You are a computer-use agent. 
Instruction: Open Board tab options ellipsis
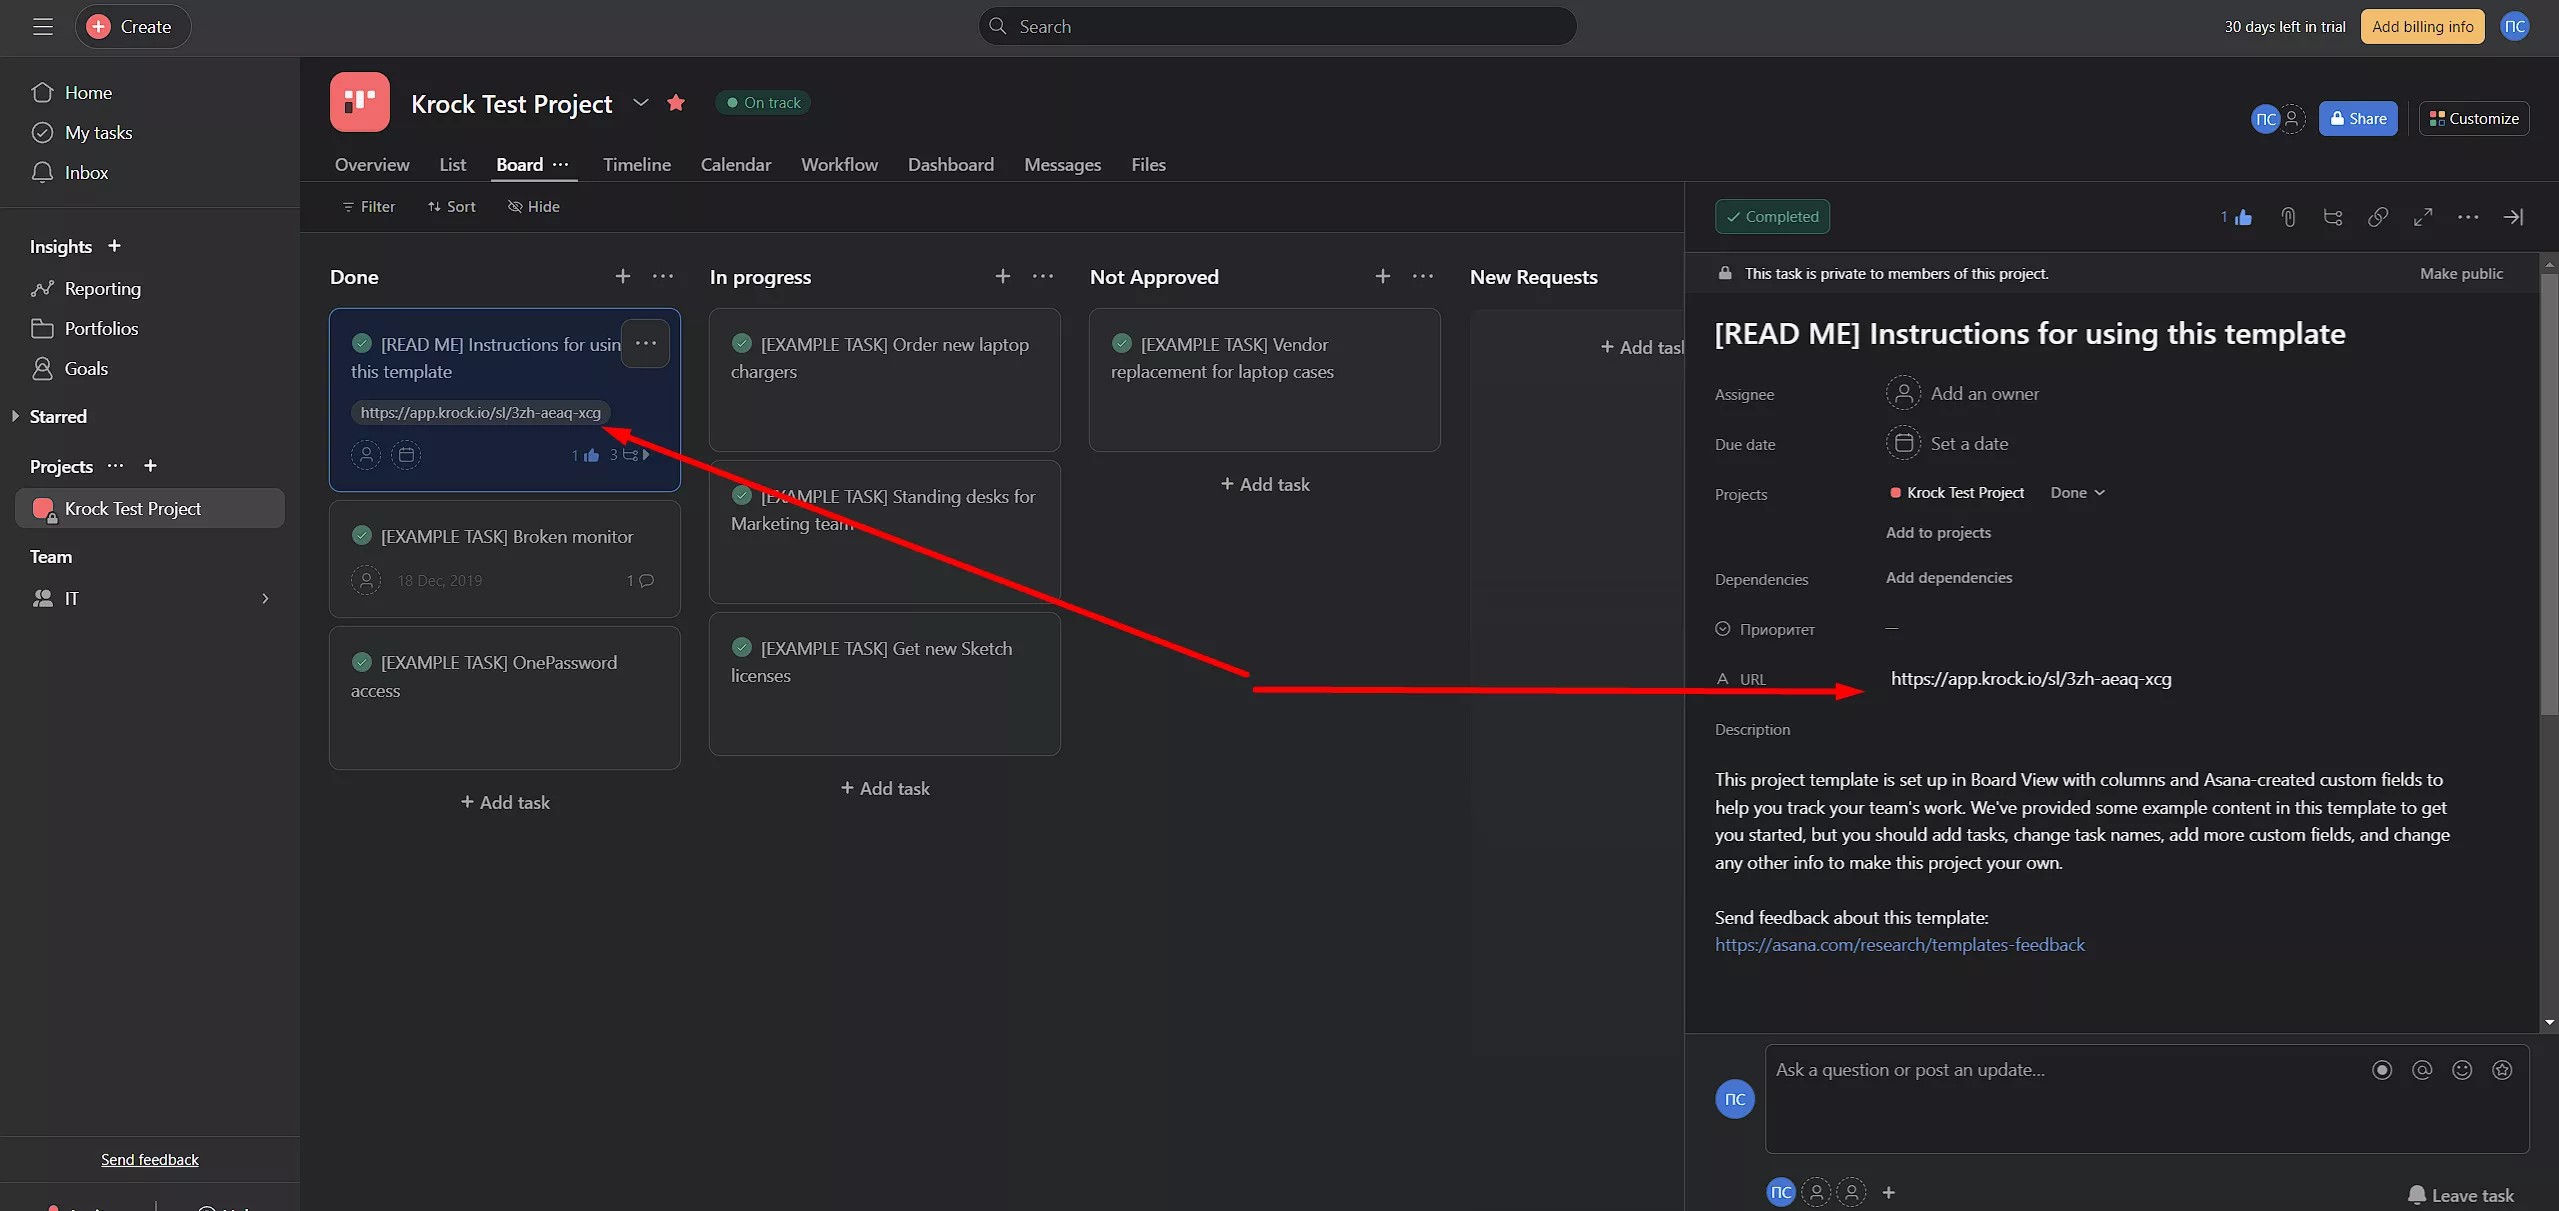(561, 165)
